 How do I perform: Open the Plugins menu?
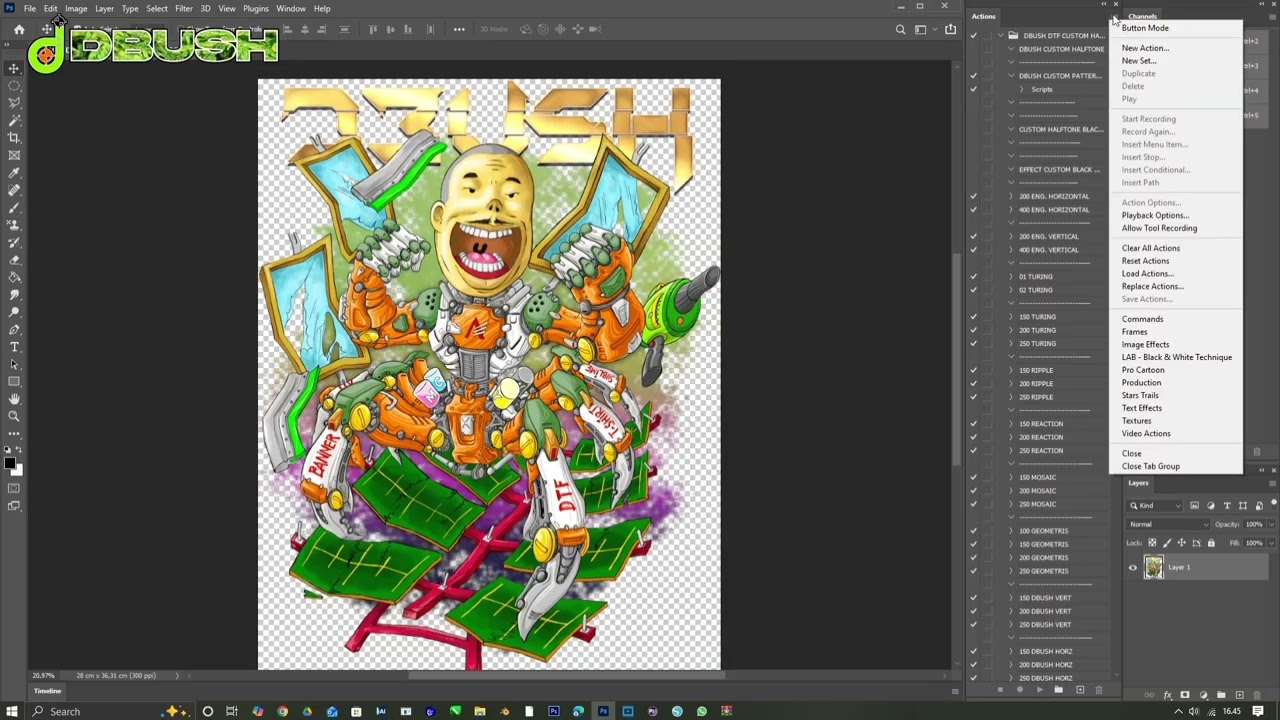pyautogui.click(x=256, y=8)
